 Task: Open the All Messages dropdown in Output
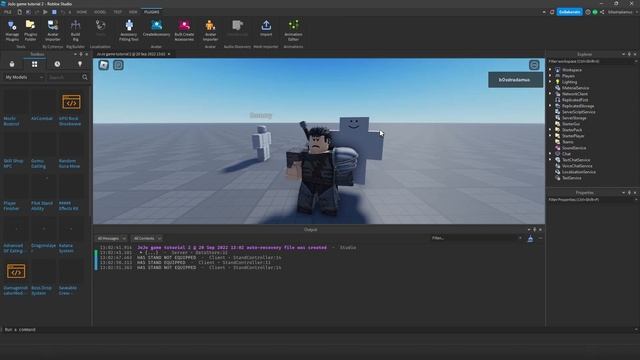tap(111, 238)
